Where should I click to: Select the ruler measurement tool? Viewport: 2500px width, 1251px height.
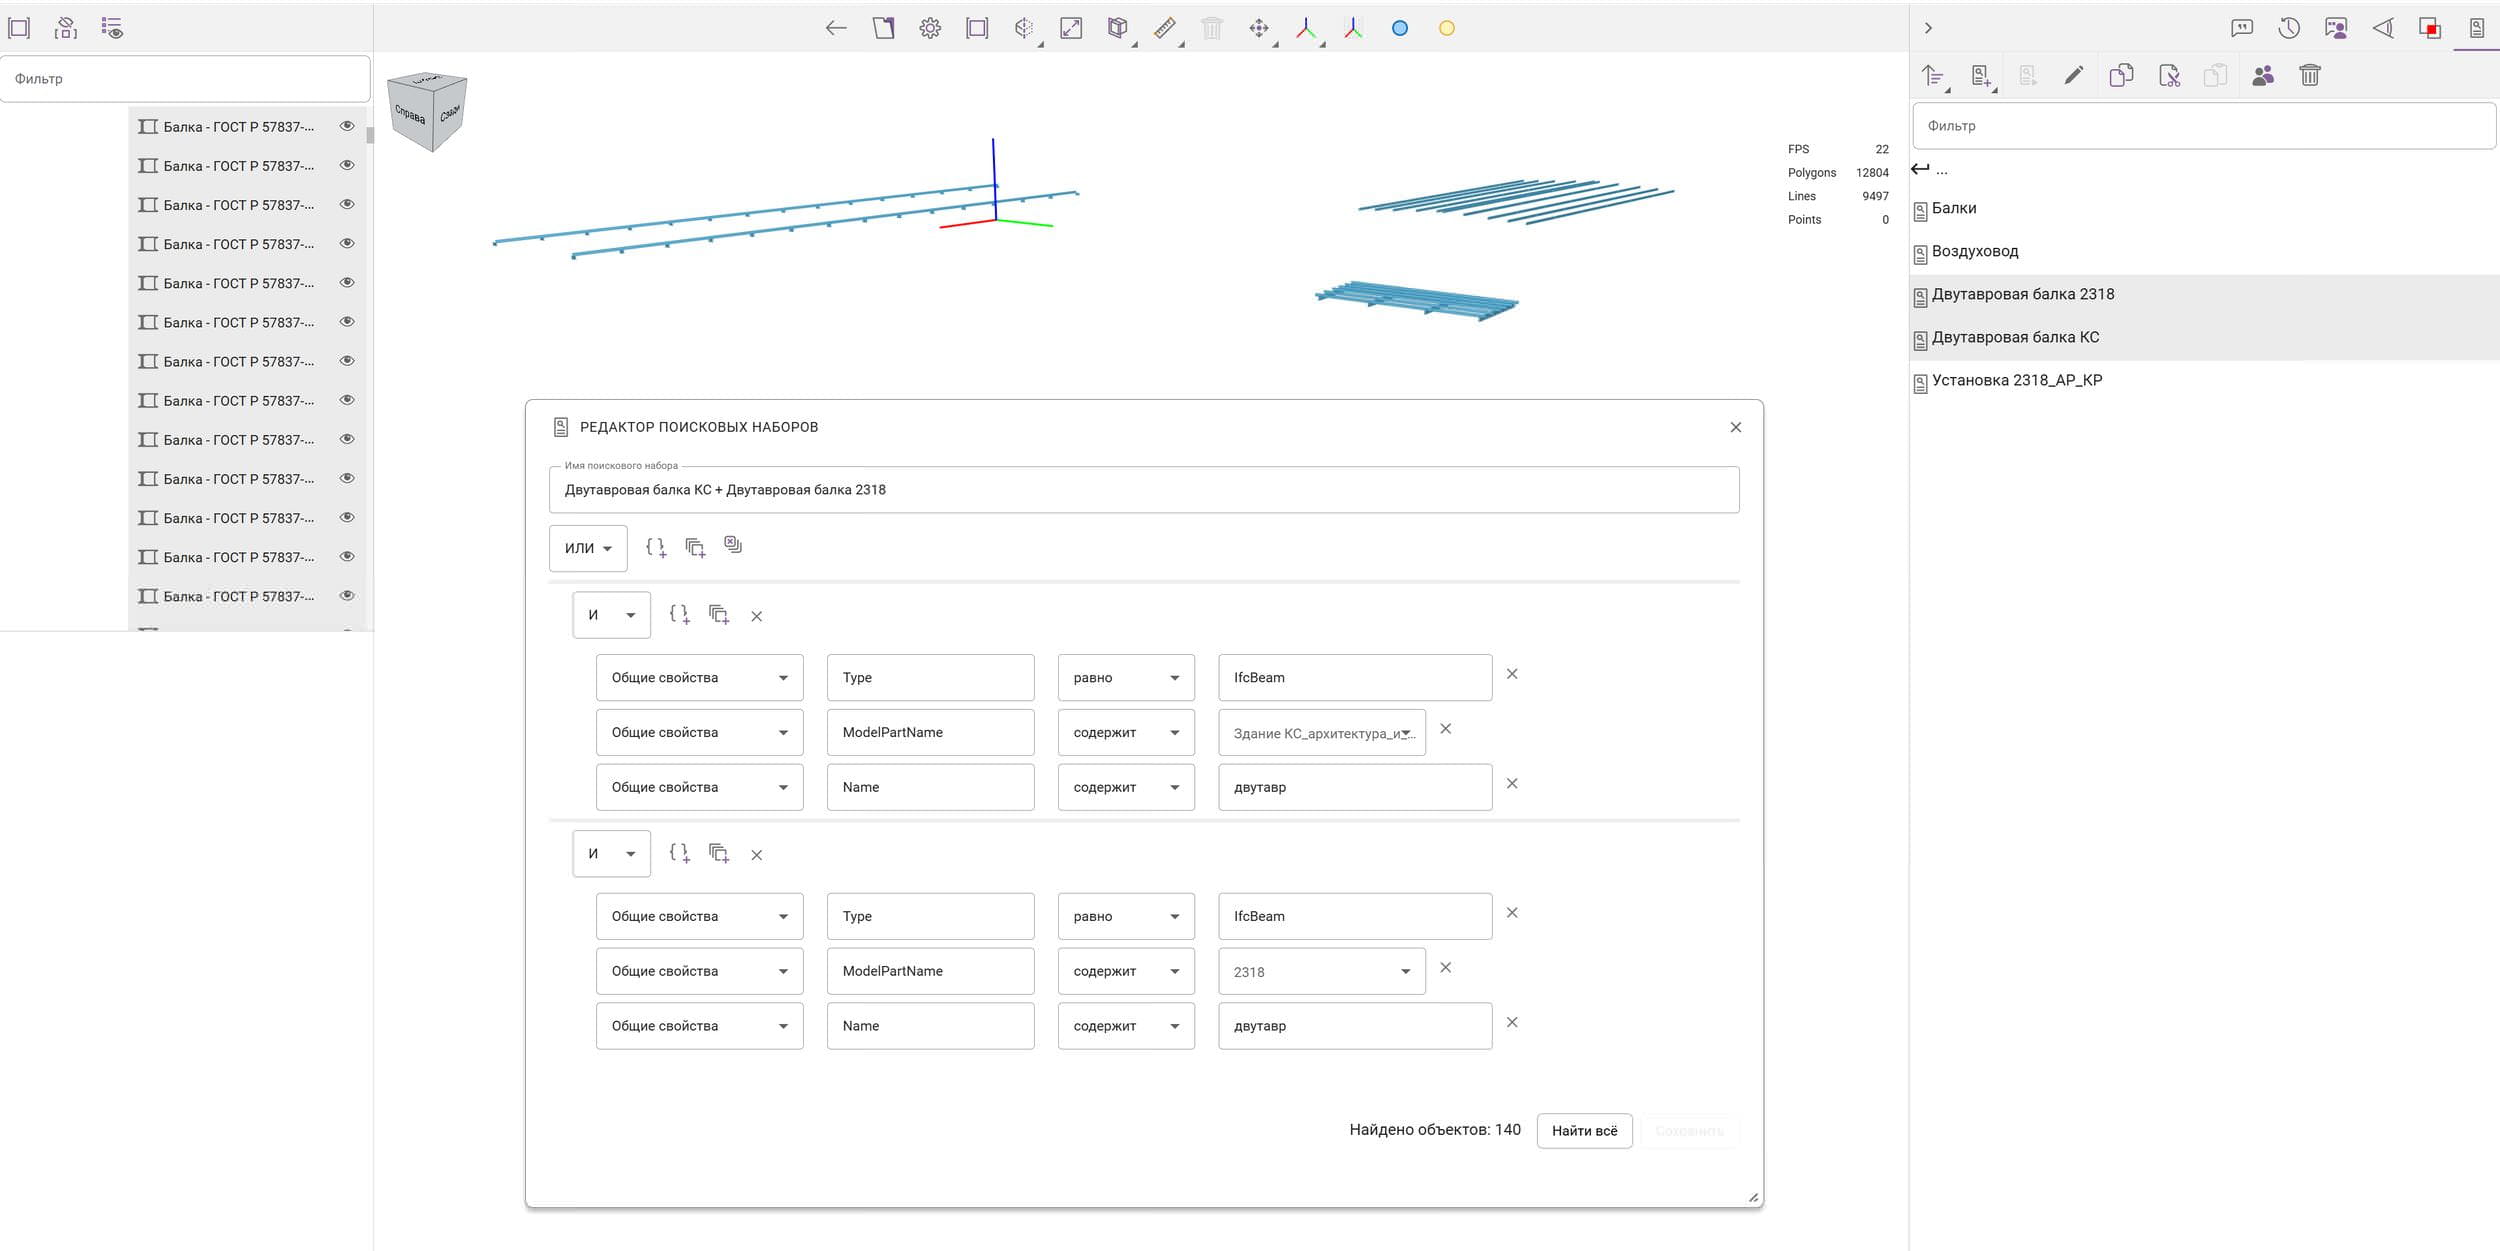coord(1164,28)
